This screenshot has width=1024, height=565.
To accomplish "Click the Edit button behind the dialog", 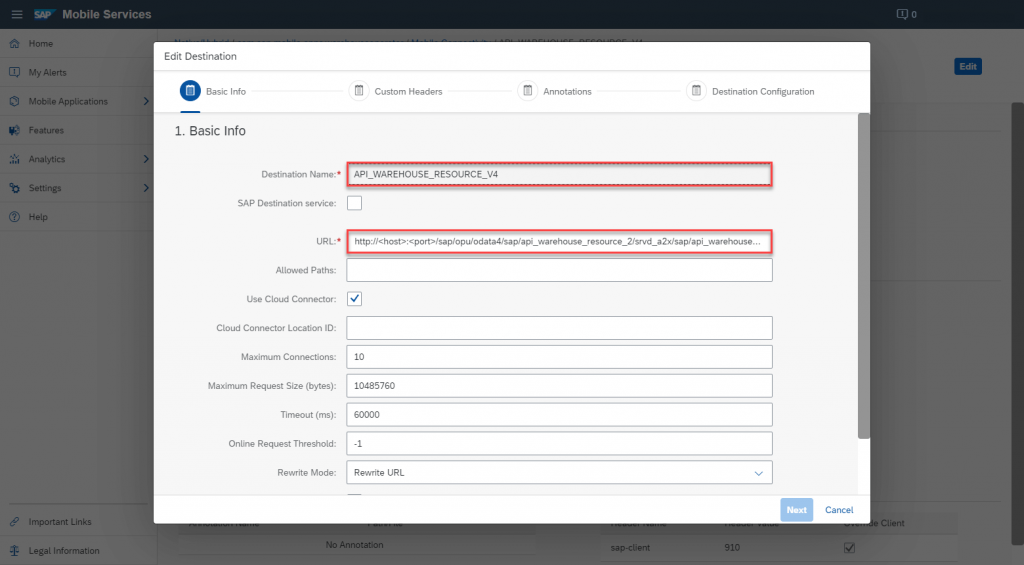I will coord(968,67).
